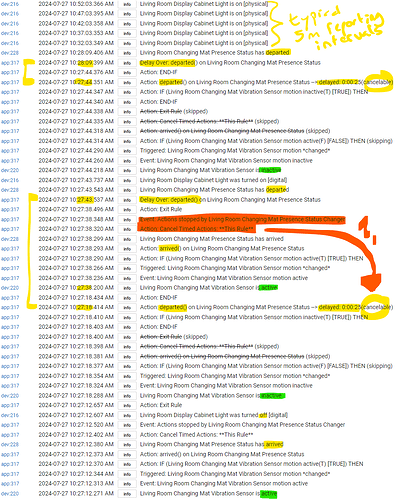Click info button on the 10:27:12.402 row
The height and width of the screenshot is (500, 407).
point(127,435)
